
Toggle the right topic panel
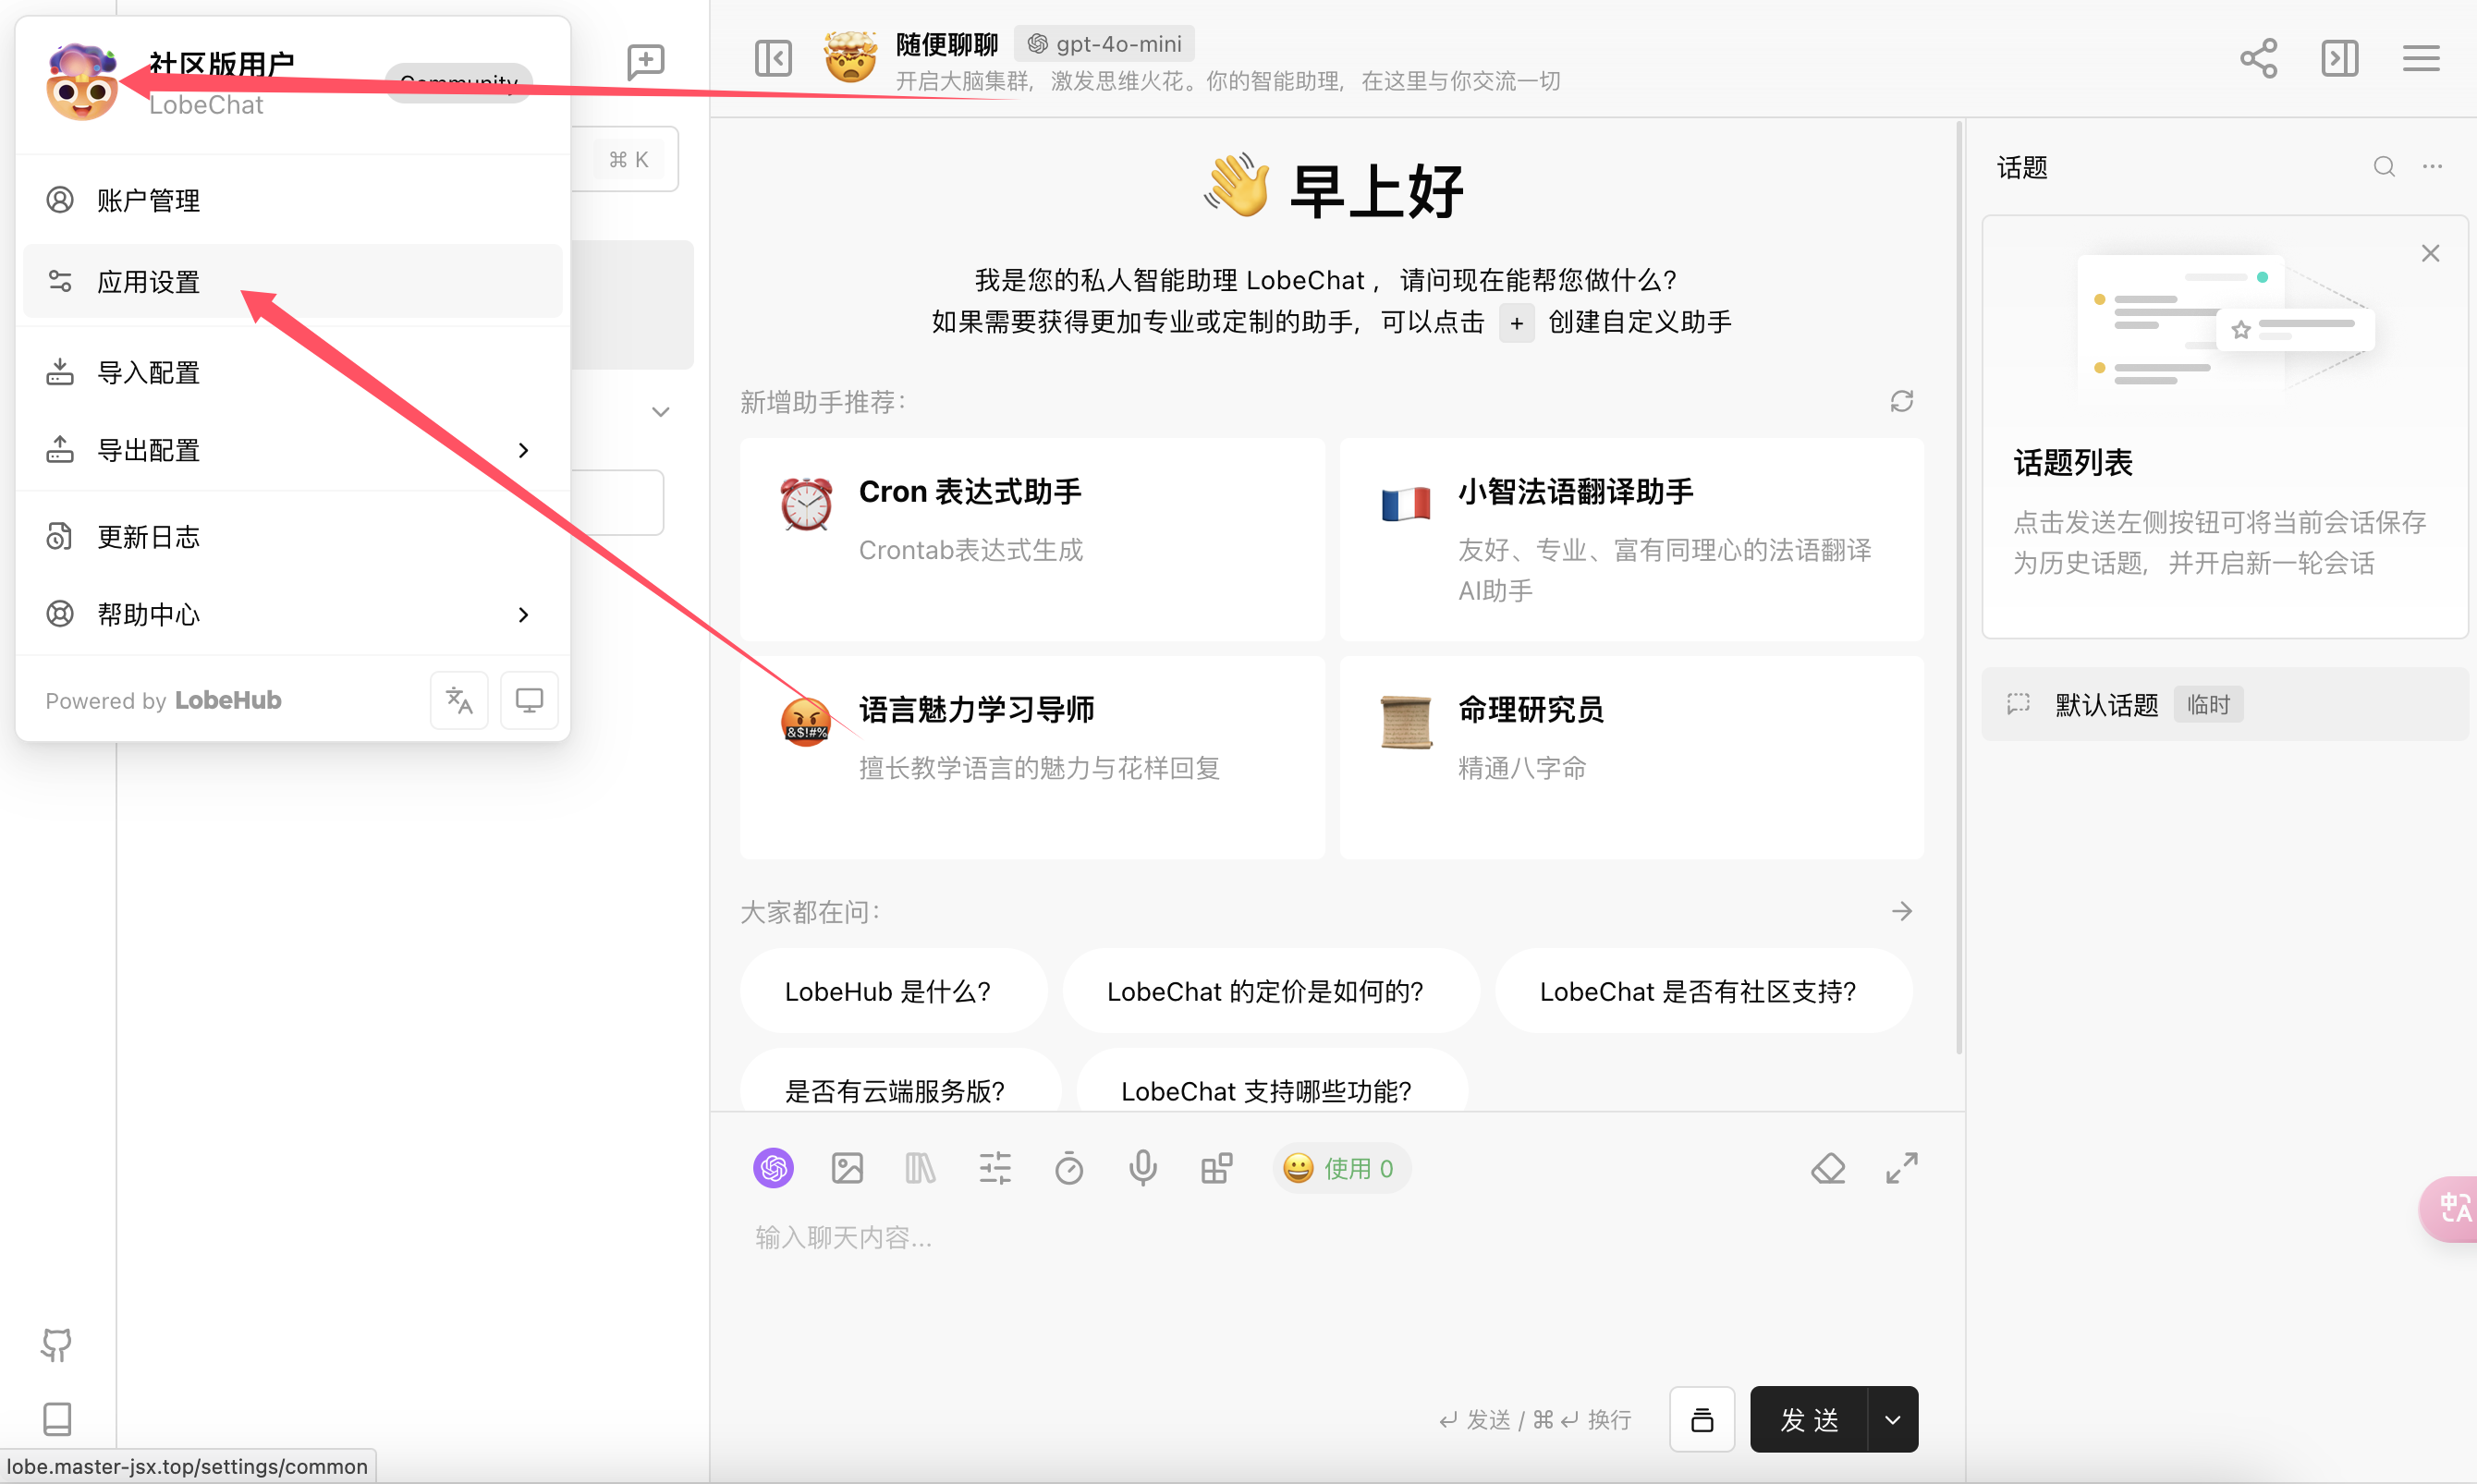[x=2339, y=58]
